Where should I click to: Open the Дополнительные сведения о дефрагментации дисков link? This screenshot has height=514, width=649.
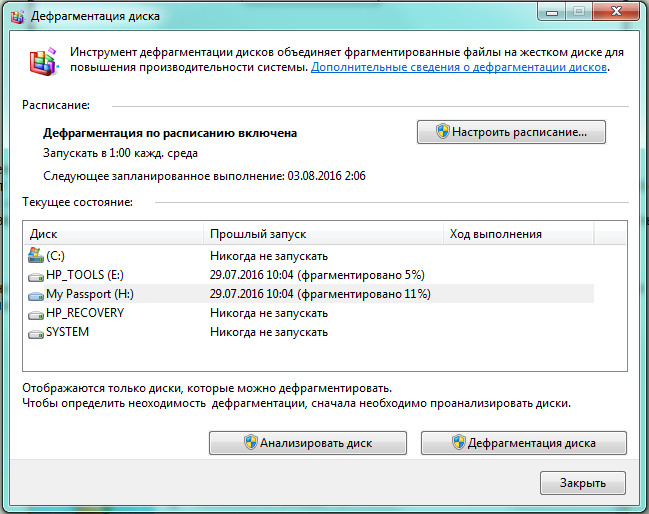(459, 67)
